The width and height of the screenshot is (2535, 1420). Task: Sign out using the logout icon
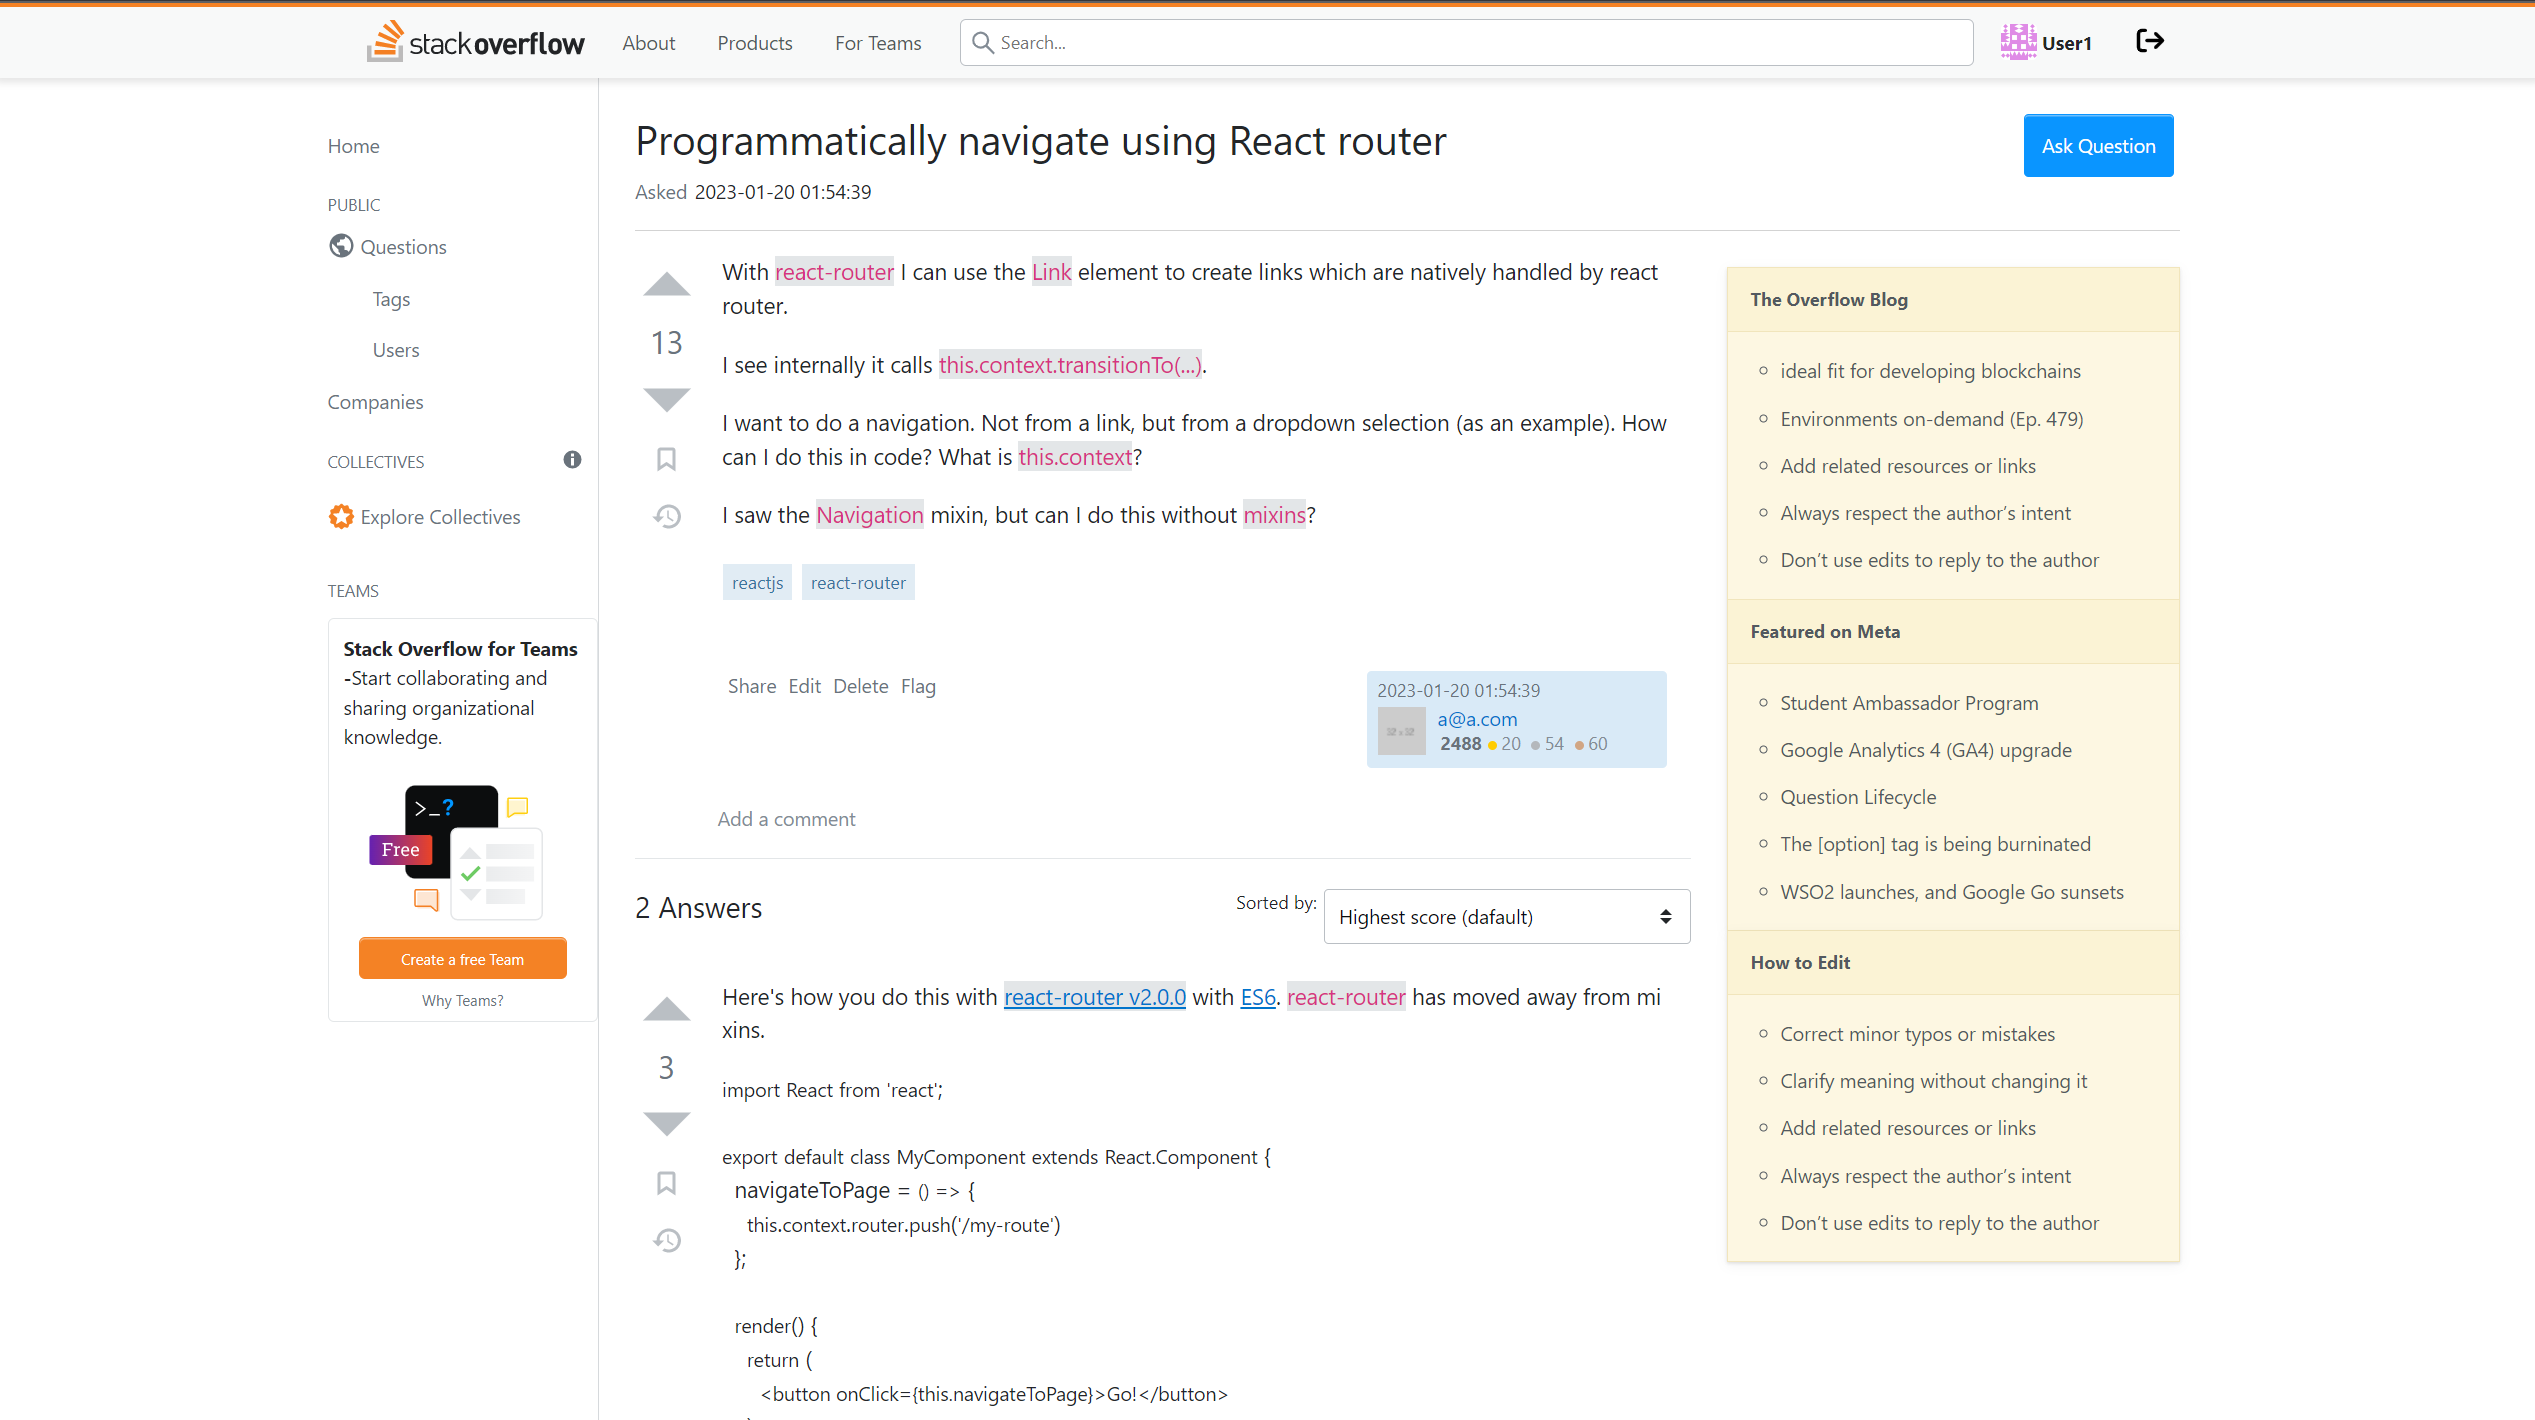coord(2149,41)
